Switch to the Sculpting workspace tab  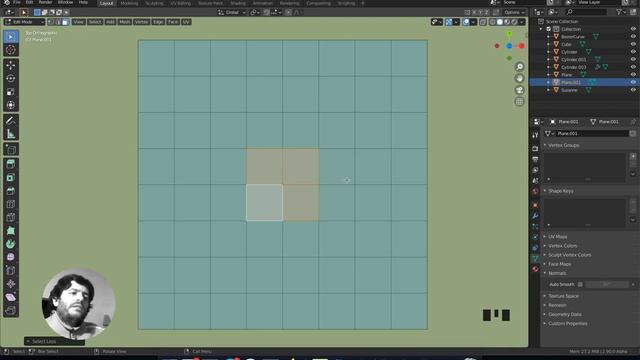(154, 3)
